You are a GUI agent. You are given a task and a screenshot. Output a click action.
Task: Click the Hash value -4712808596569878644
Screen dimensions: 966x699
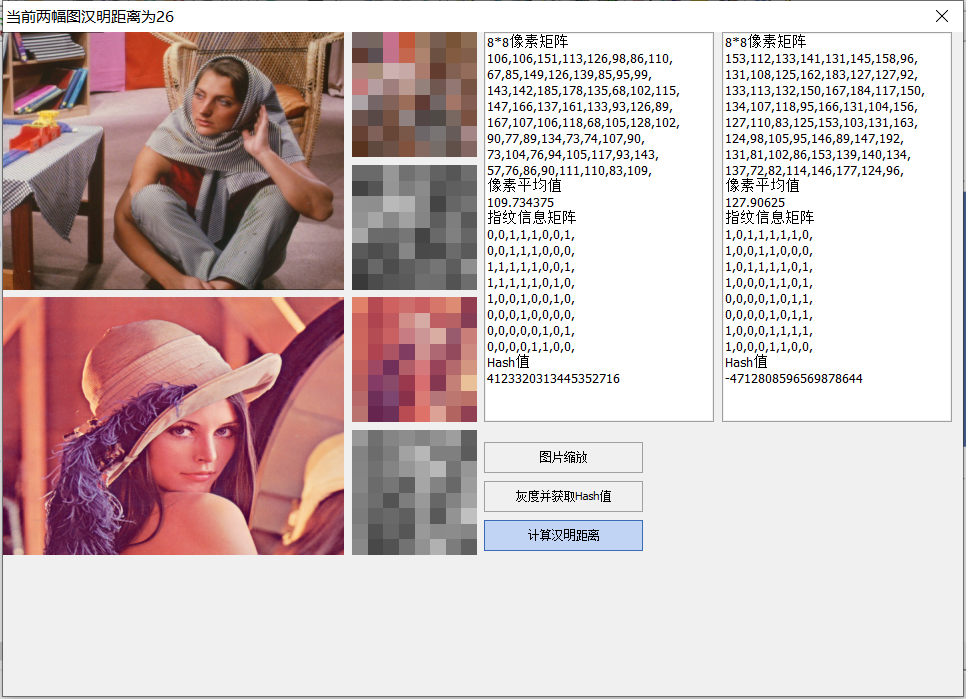point(794,379)
